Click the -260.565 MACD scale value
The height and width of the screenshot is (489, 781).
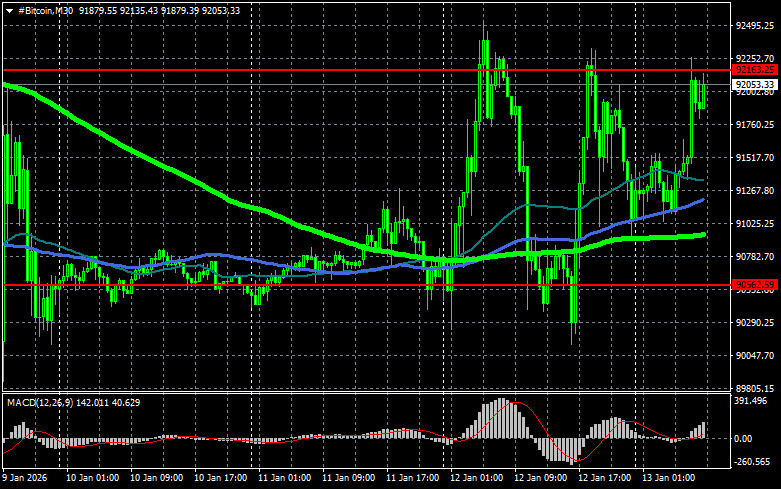pyautogui.click(x=753, y=462)
